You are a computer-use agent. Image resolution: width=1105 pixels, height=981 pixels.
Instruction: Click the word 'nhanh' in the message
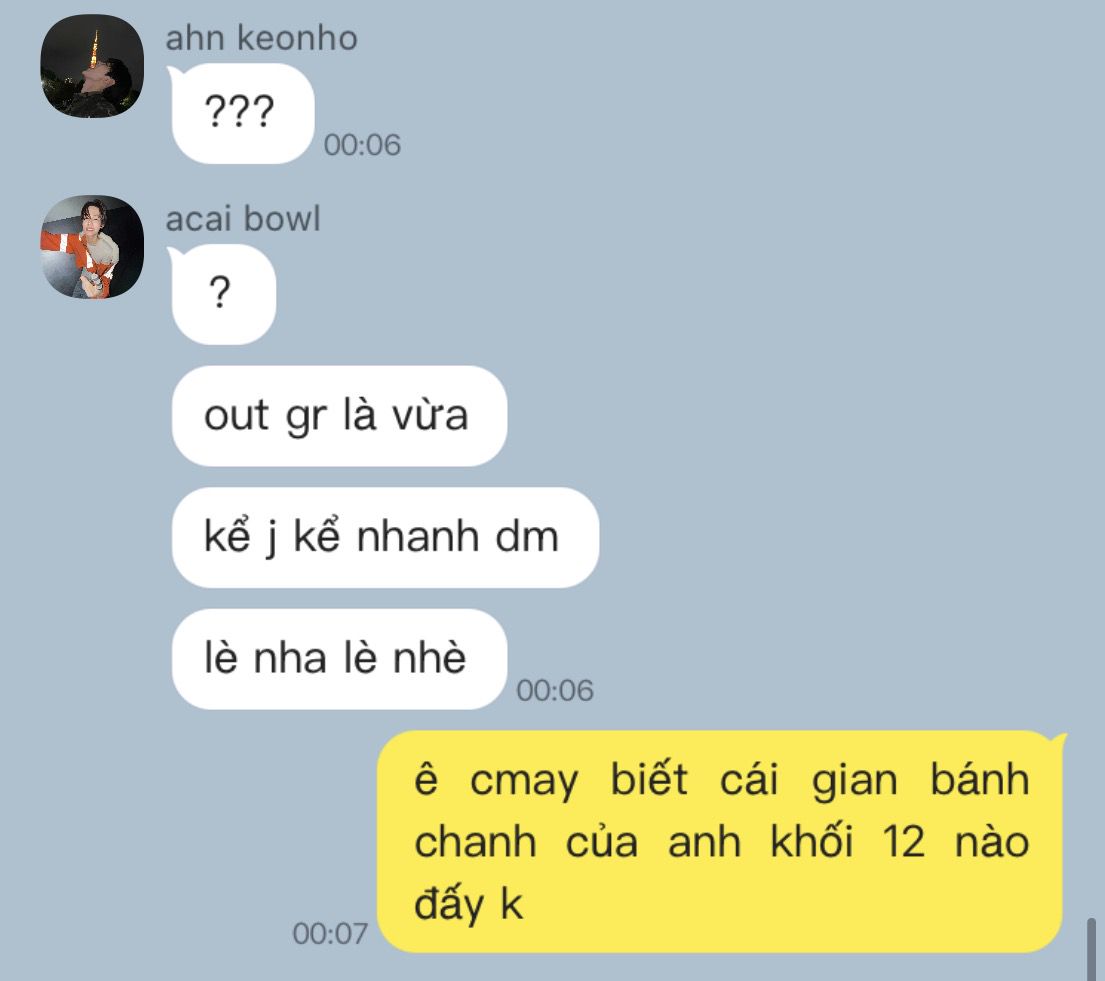(418, 538)
